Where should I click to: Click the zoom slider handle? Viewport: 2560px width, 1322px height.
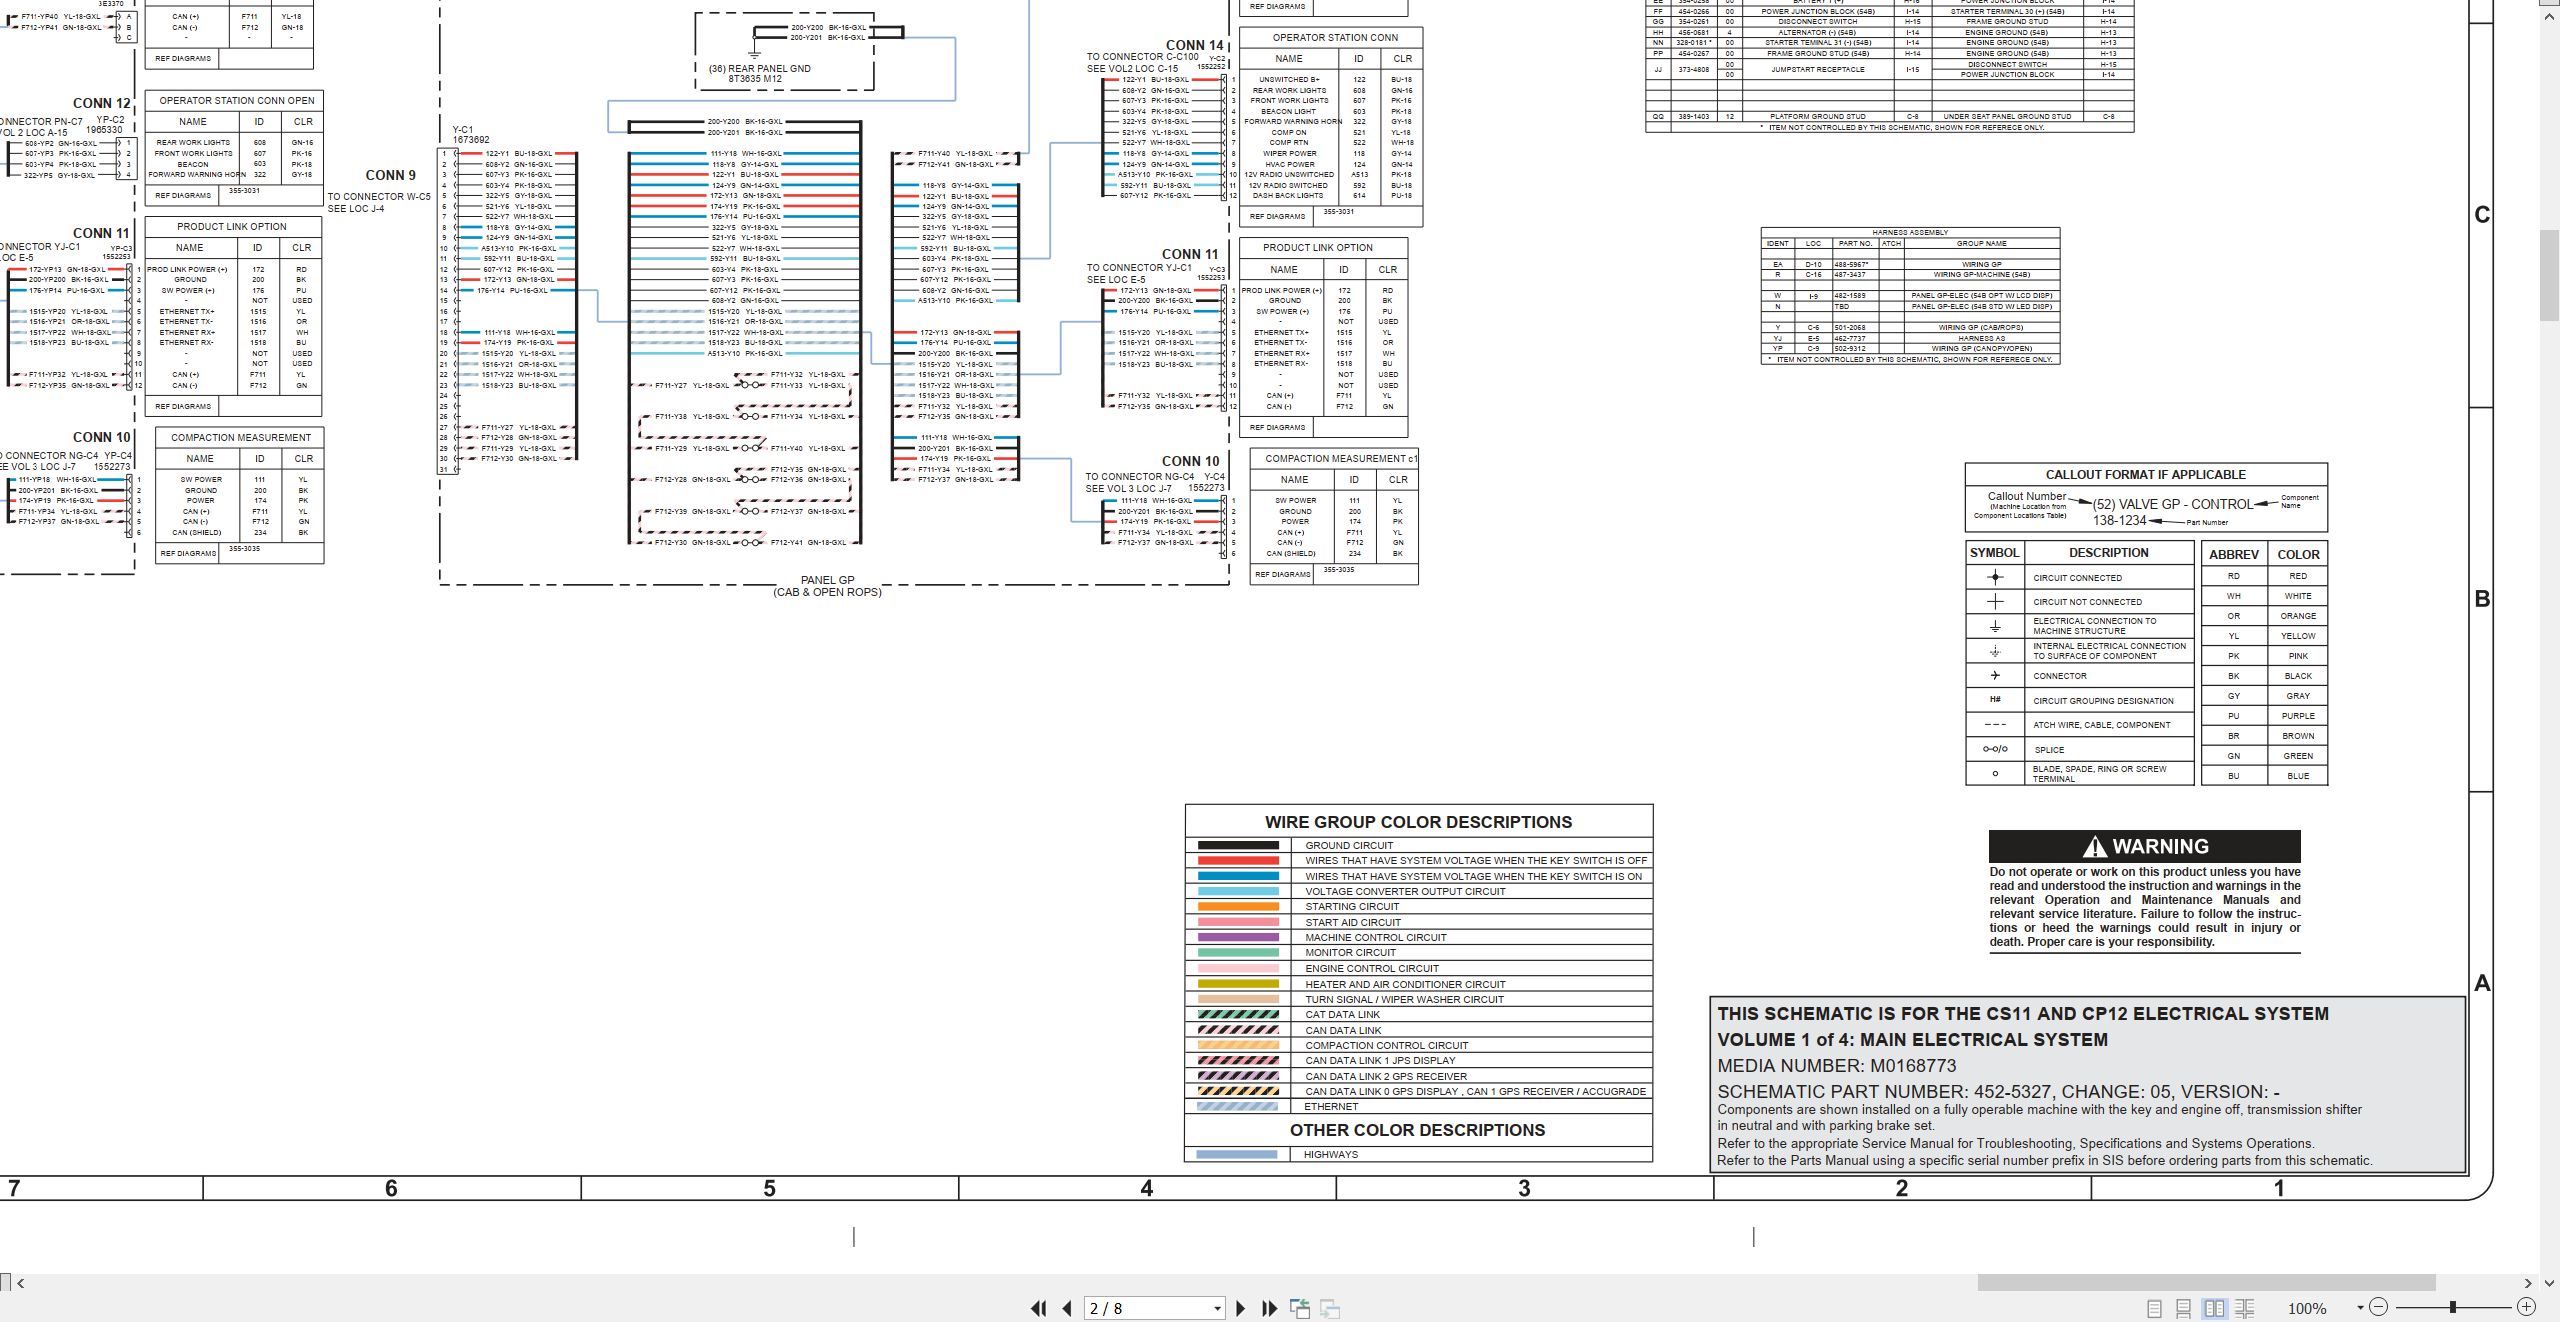(x=2453, y=1307)
